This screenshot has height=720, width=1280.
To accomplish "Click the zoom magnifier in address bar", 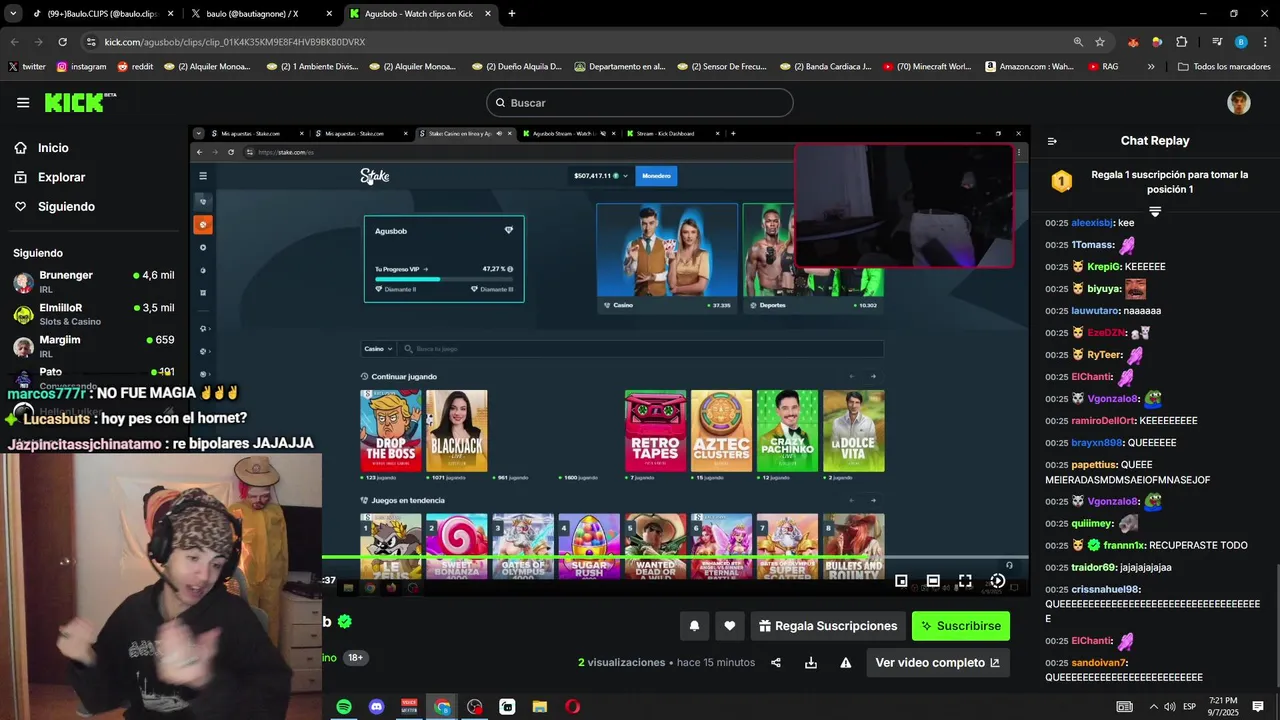I will coord(1078,42).
